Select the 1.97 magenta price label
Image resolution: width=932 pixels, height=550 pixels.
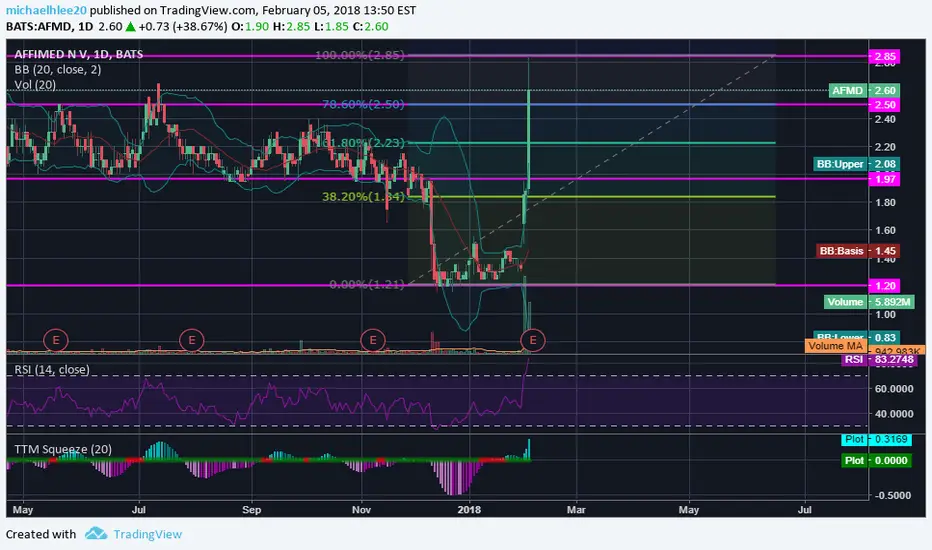[x=884, y=179]
